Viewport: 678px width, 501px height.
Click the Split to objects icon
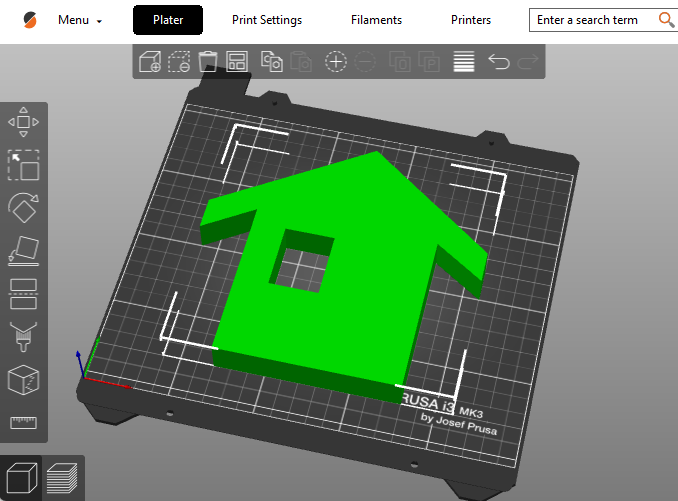pos(400,62)
